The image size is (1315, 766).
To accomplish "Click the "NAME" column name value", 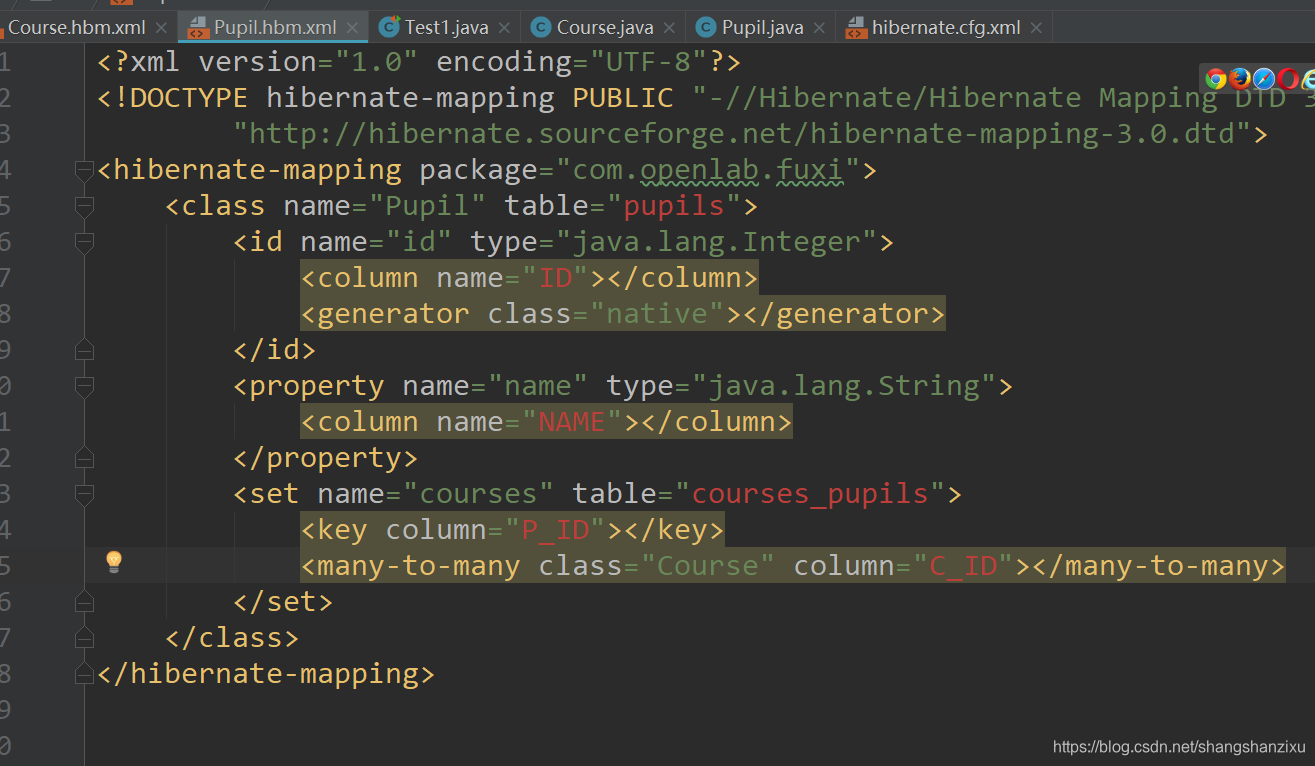I will point(573,422).
